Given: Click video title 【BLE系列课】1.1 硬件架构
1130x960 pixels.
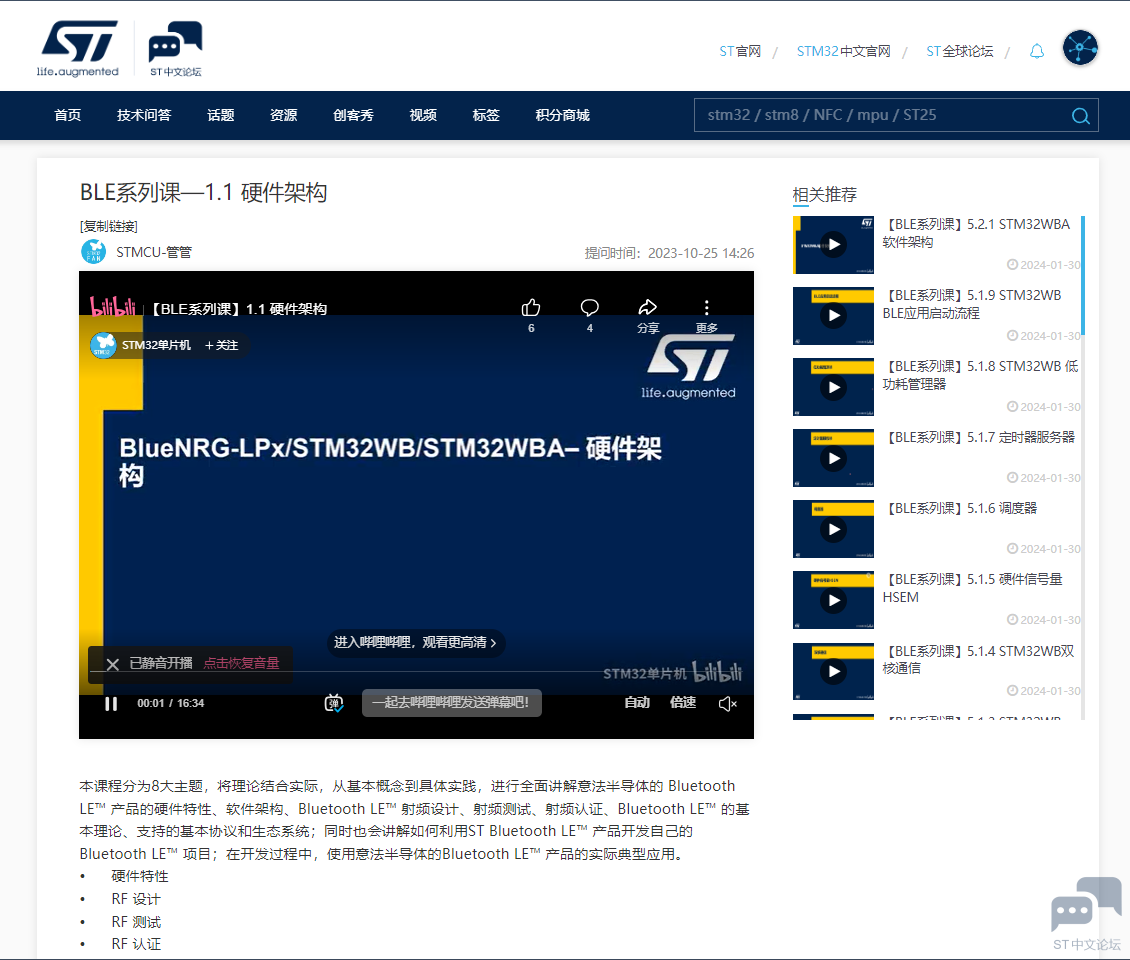Looking at the screenshot, I should [239, 309].
